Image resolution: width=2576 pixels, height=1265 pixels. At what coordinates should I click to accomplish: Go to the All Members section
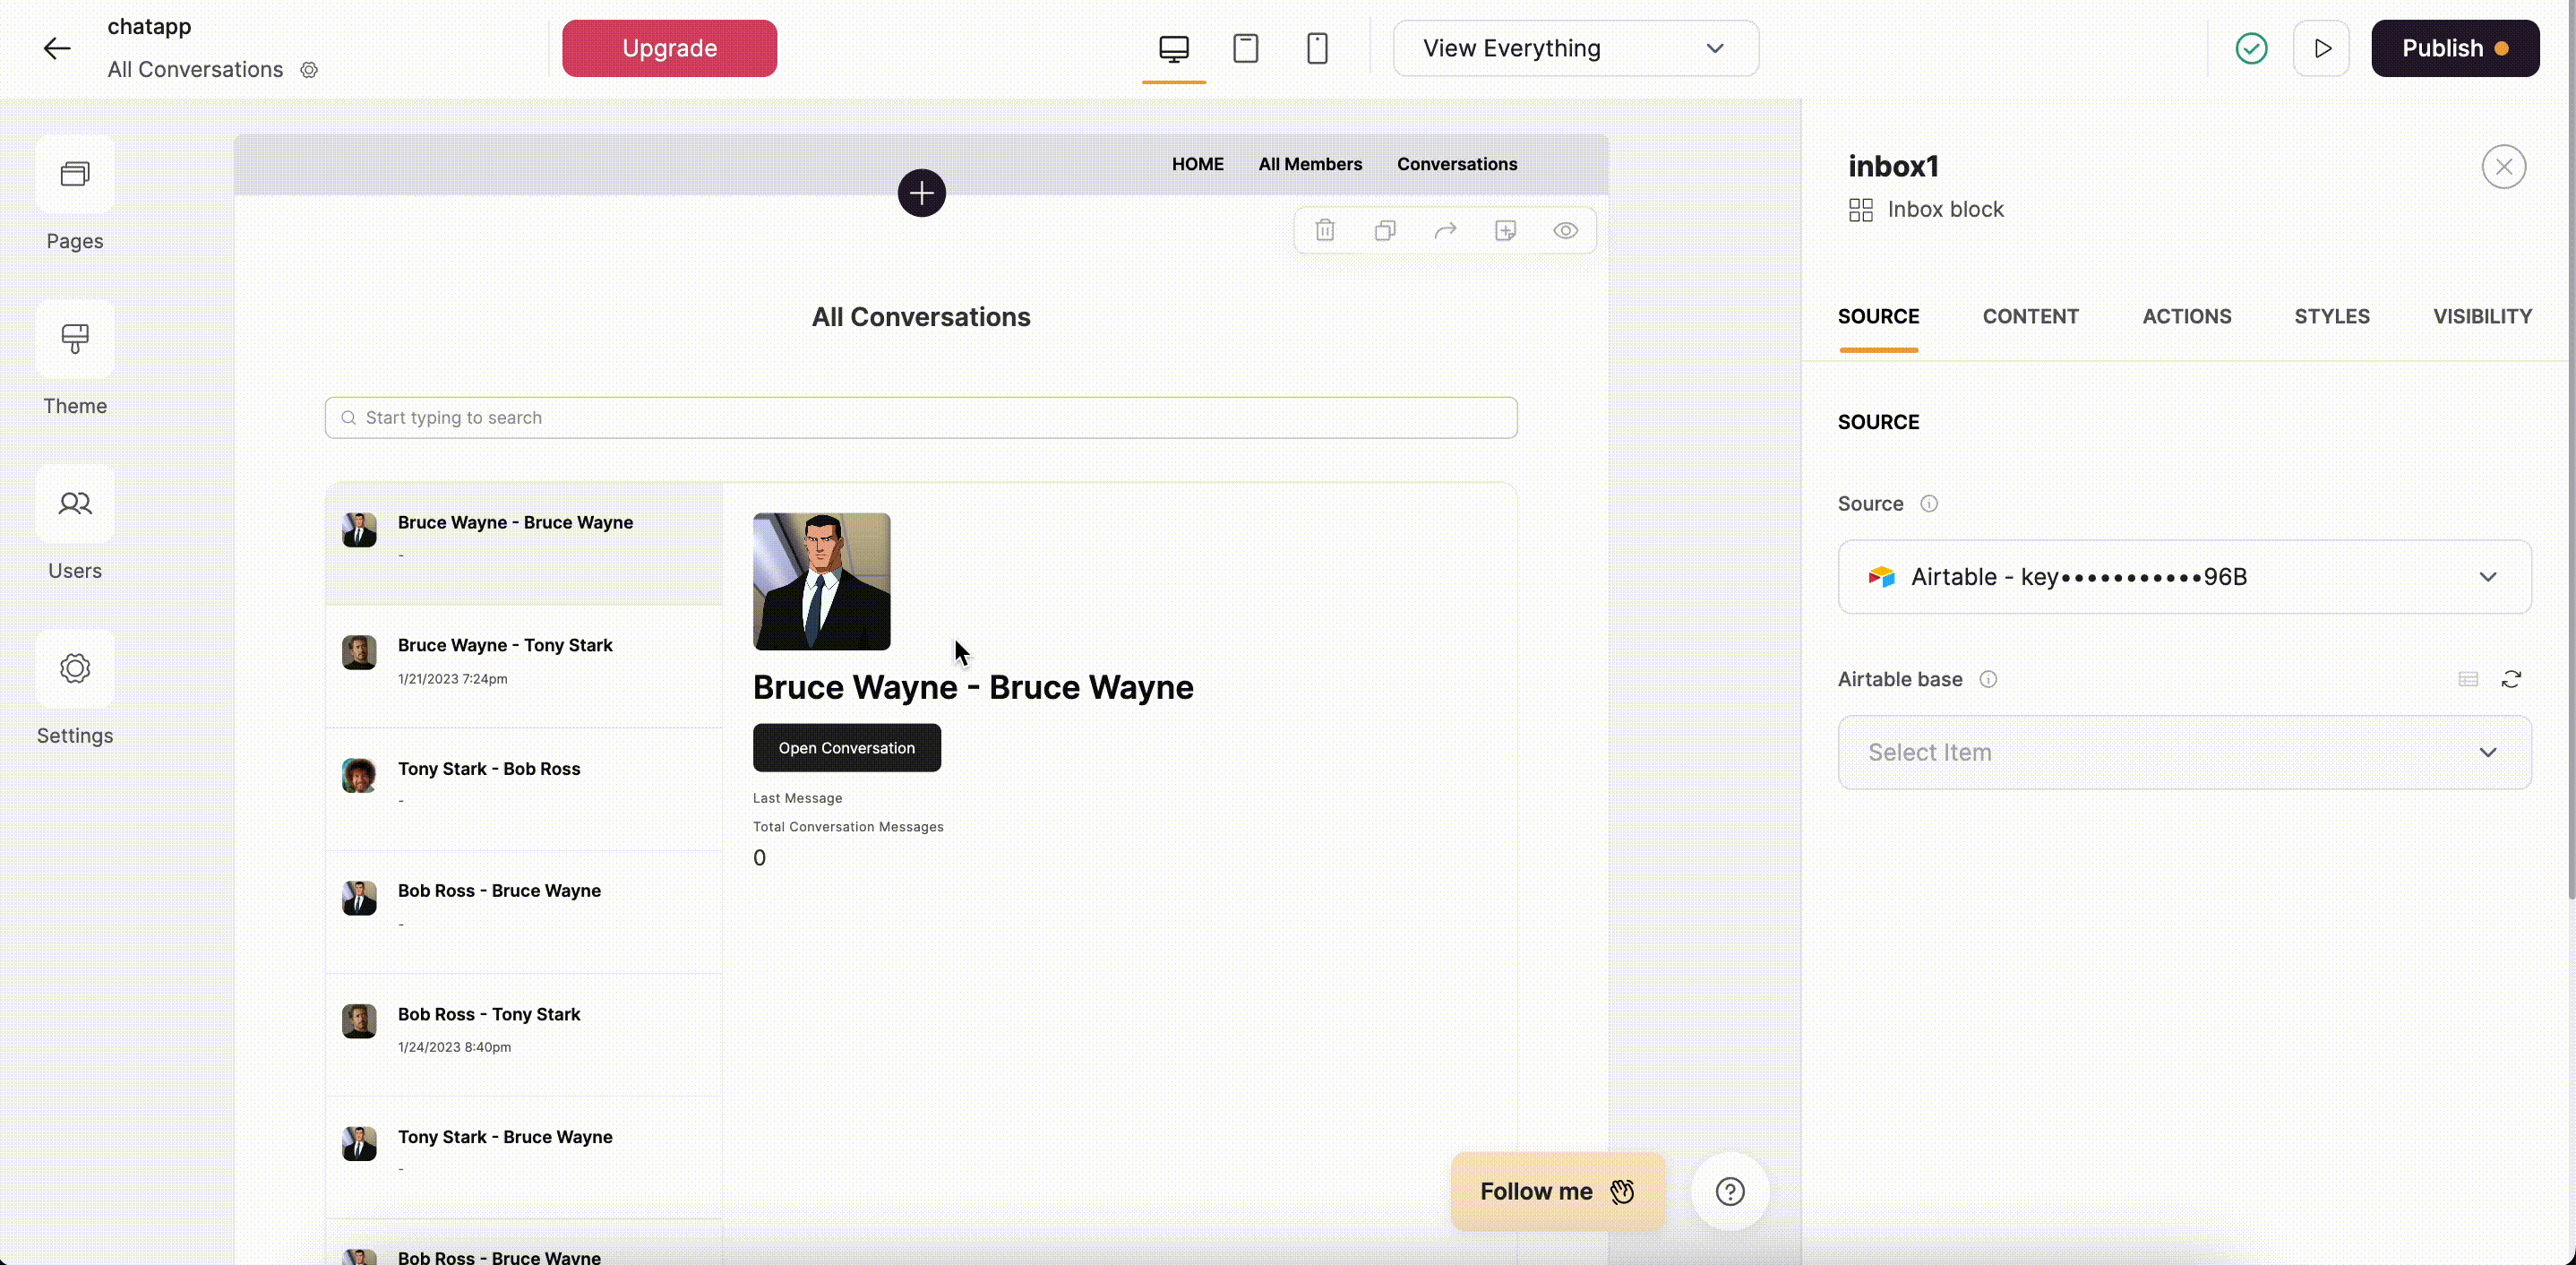click(x=1310, y=164)
